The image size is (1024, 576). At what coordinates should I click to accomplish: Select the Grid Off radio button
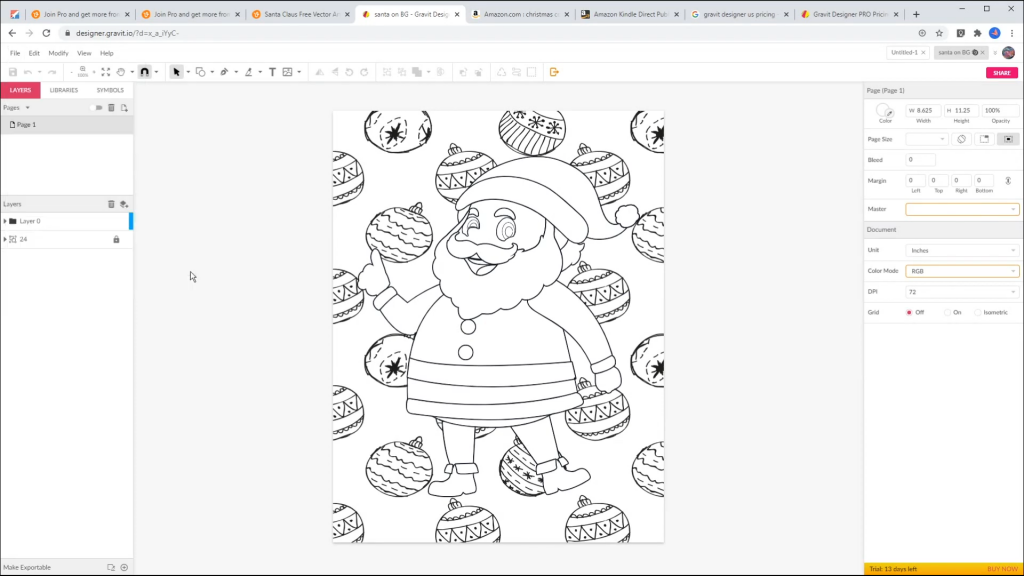point(909,312)
